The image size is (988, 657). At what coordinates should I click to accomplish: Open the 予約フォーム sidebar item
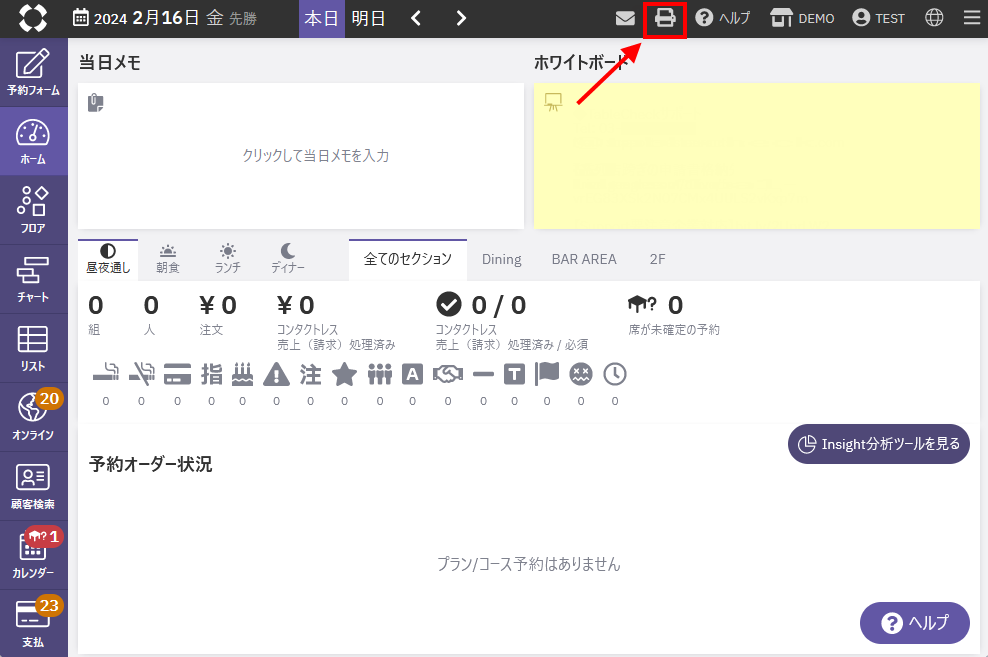coord(33,73)
